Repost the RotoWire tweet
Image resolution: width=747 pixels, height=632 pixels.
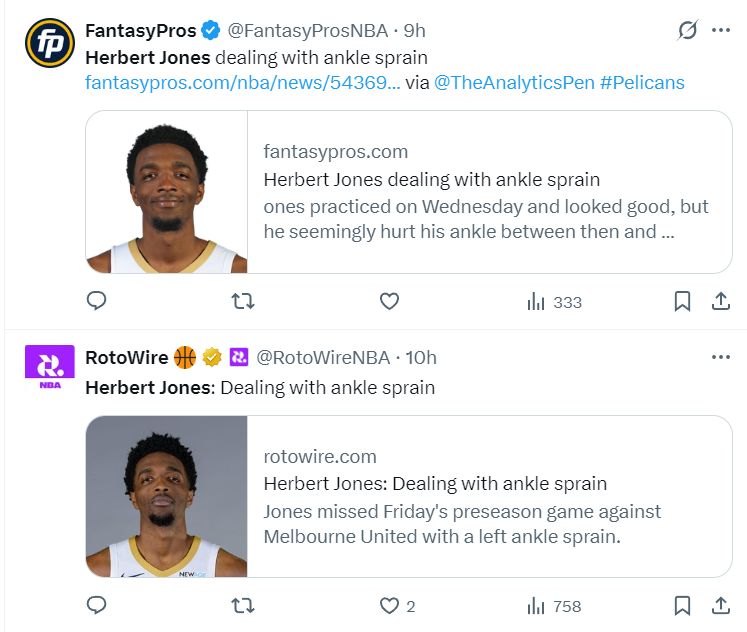click(243, 605)
